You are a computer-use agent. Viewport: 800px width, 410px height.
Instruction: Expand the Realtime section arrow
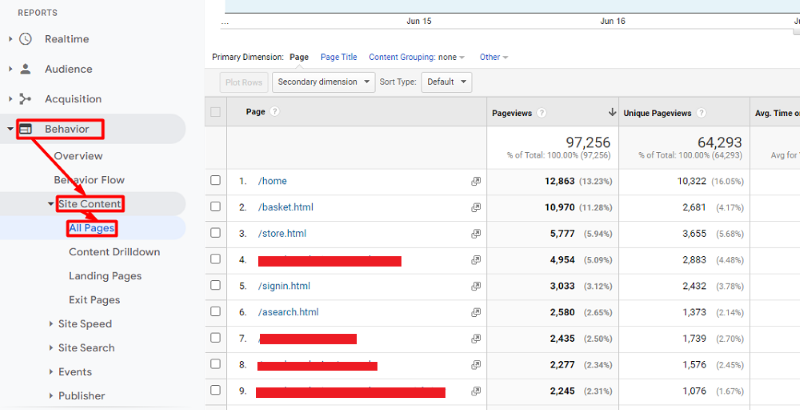(x=10, y=39)
